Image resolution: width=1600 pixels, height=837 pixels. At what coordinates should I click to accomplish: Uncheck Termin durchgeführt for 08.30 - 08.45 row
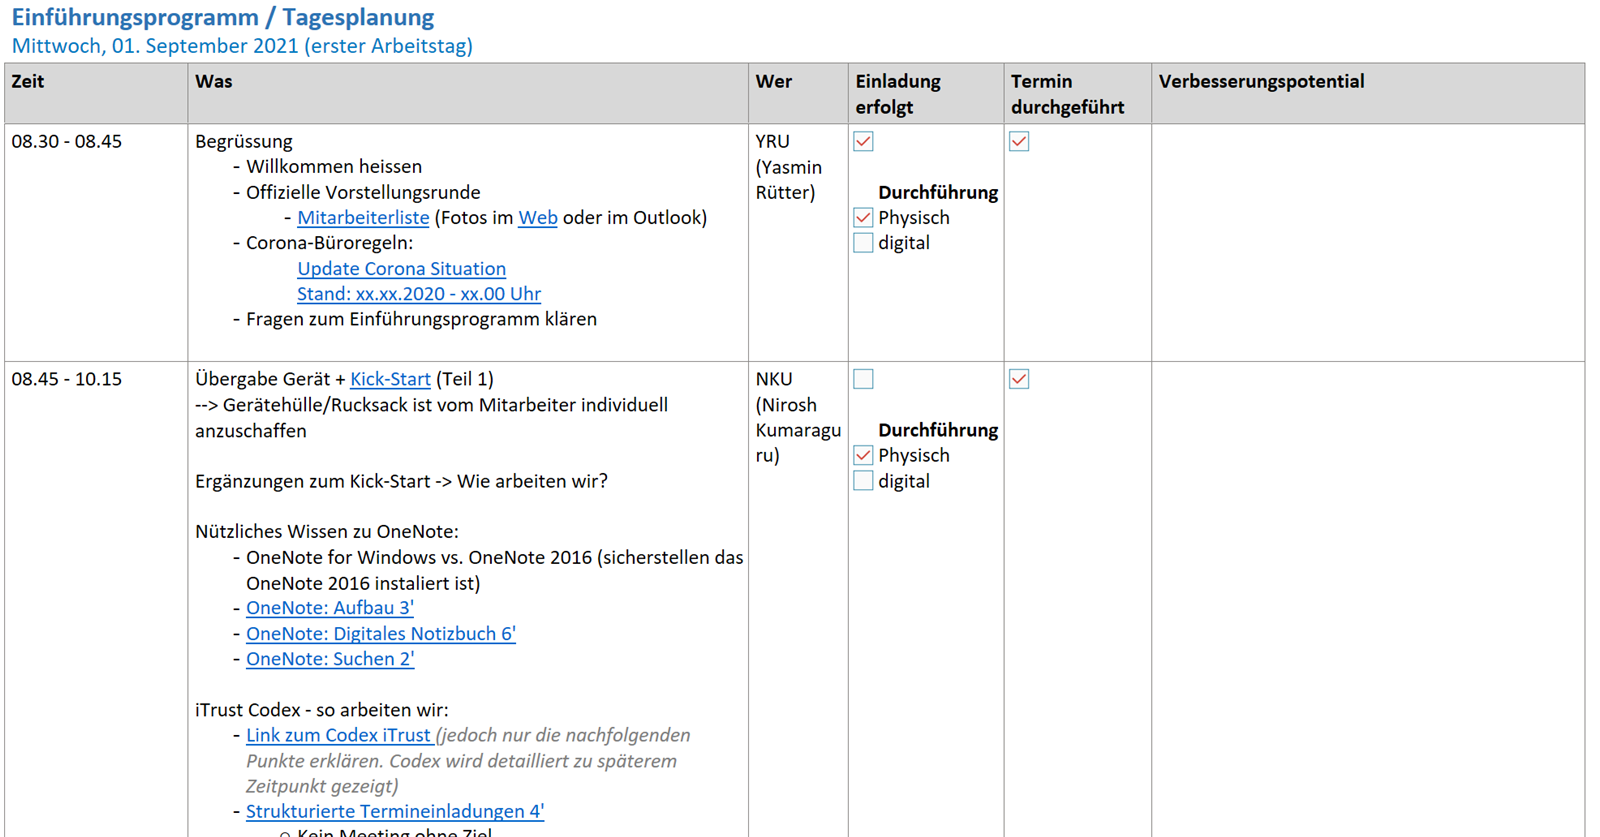[x=1018, y=141]
